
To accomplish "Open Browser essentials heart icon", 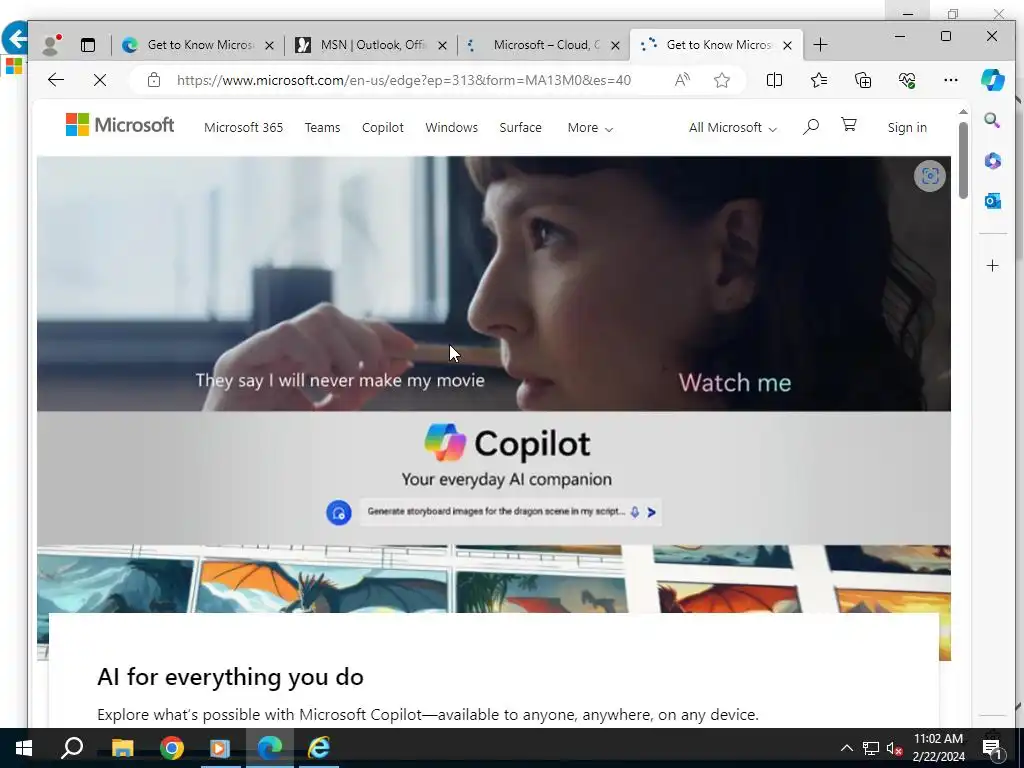I will coord(907,80).
